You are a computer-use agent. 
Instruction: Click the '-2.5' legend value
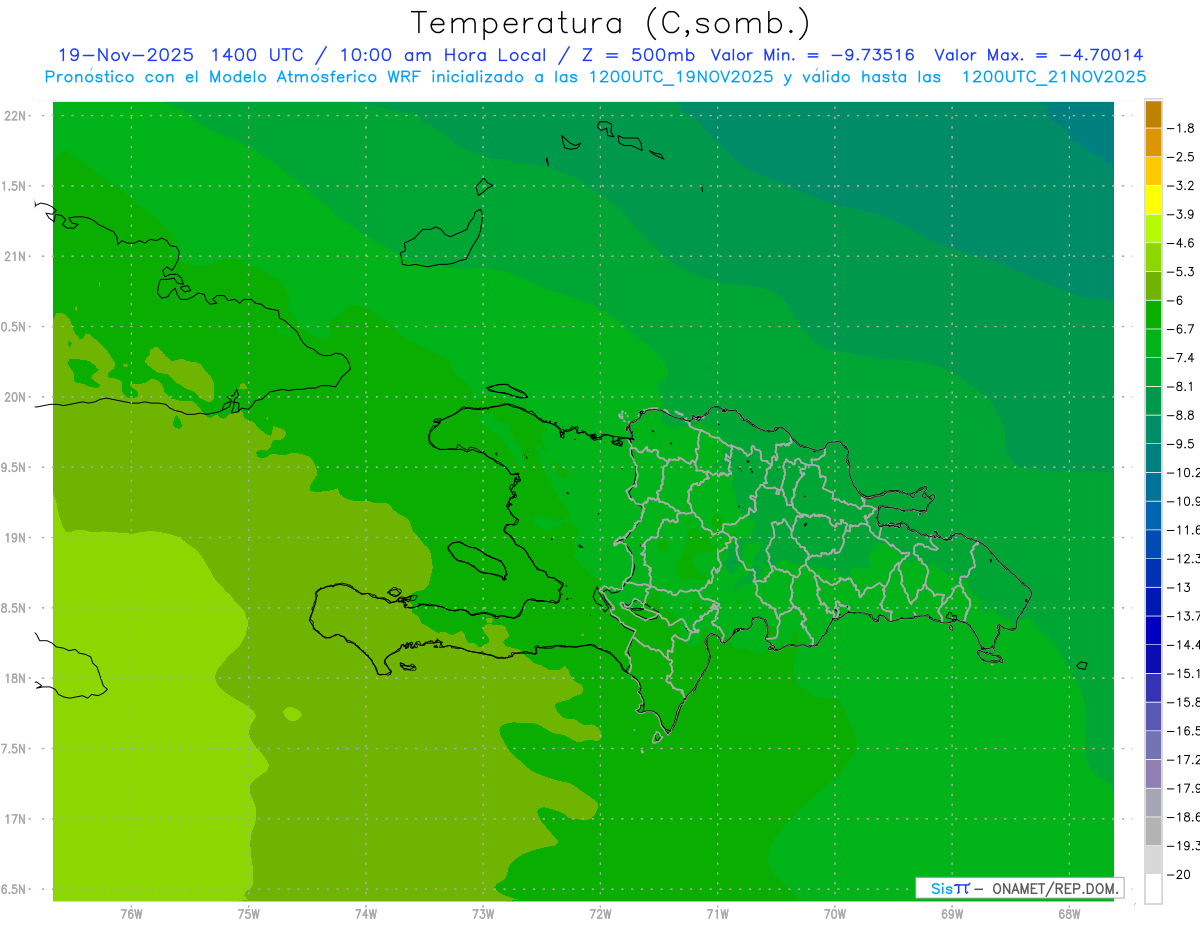(1181, 157)
